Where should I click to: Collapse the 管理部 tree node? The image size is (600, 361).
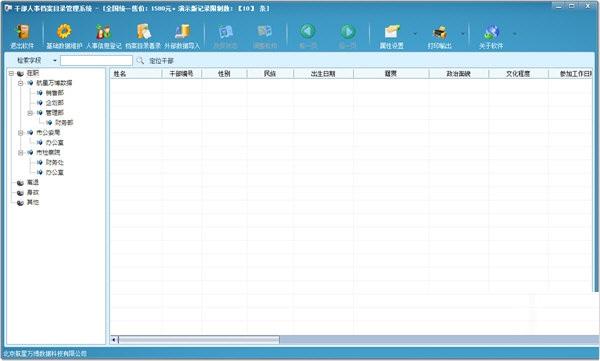point(30,113)
